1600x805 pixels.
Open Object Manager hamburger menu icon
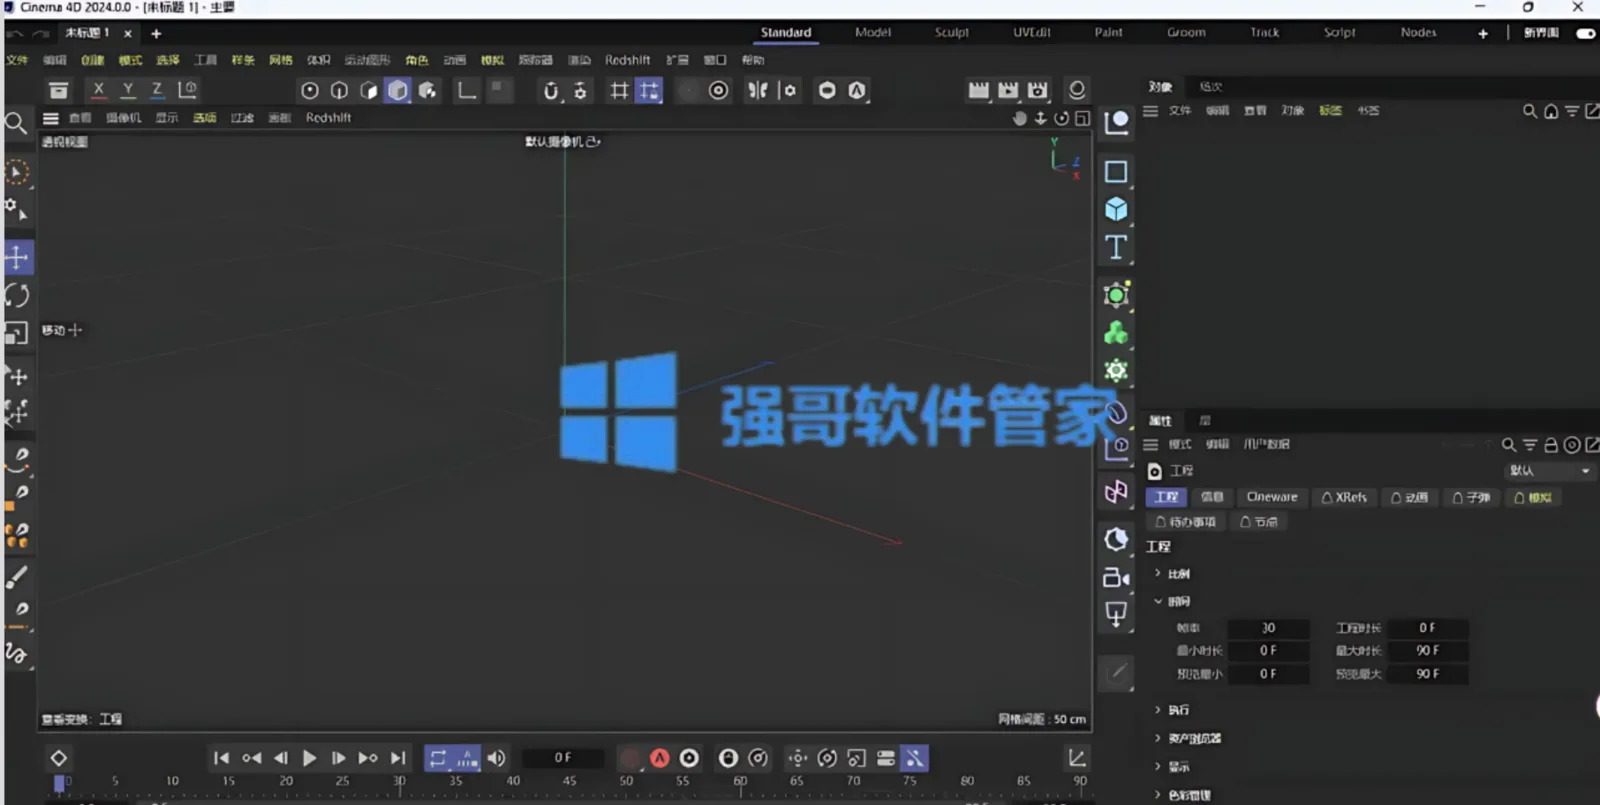(x=1151, y=111)
